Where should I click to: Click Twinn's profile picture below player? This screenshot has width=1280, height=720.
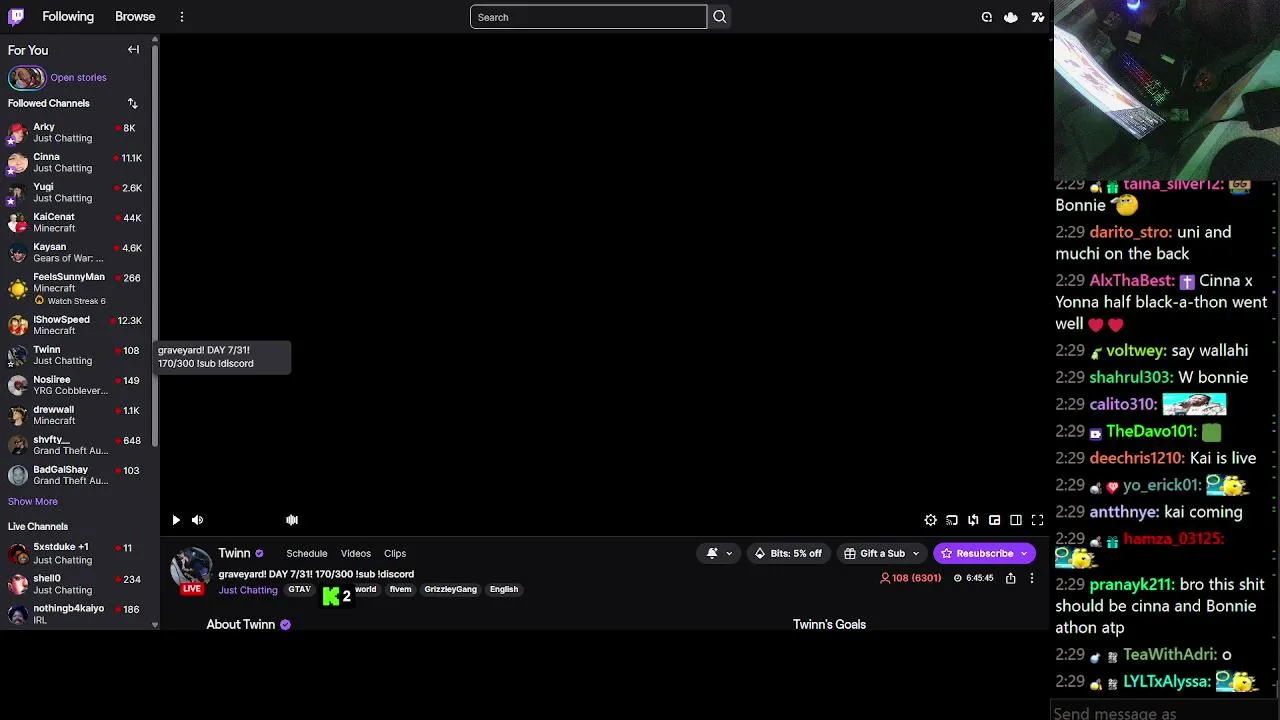click(x=190, y=568)
